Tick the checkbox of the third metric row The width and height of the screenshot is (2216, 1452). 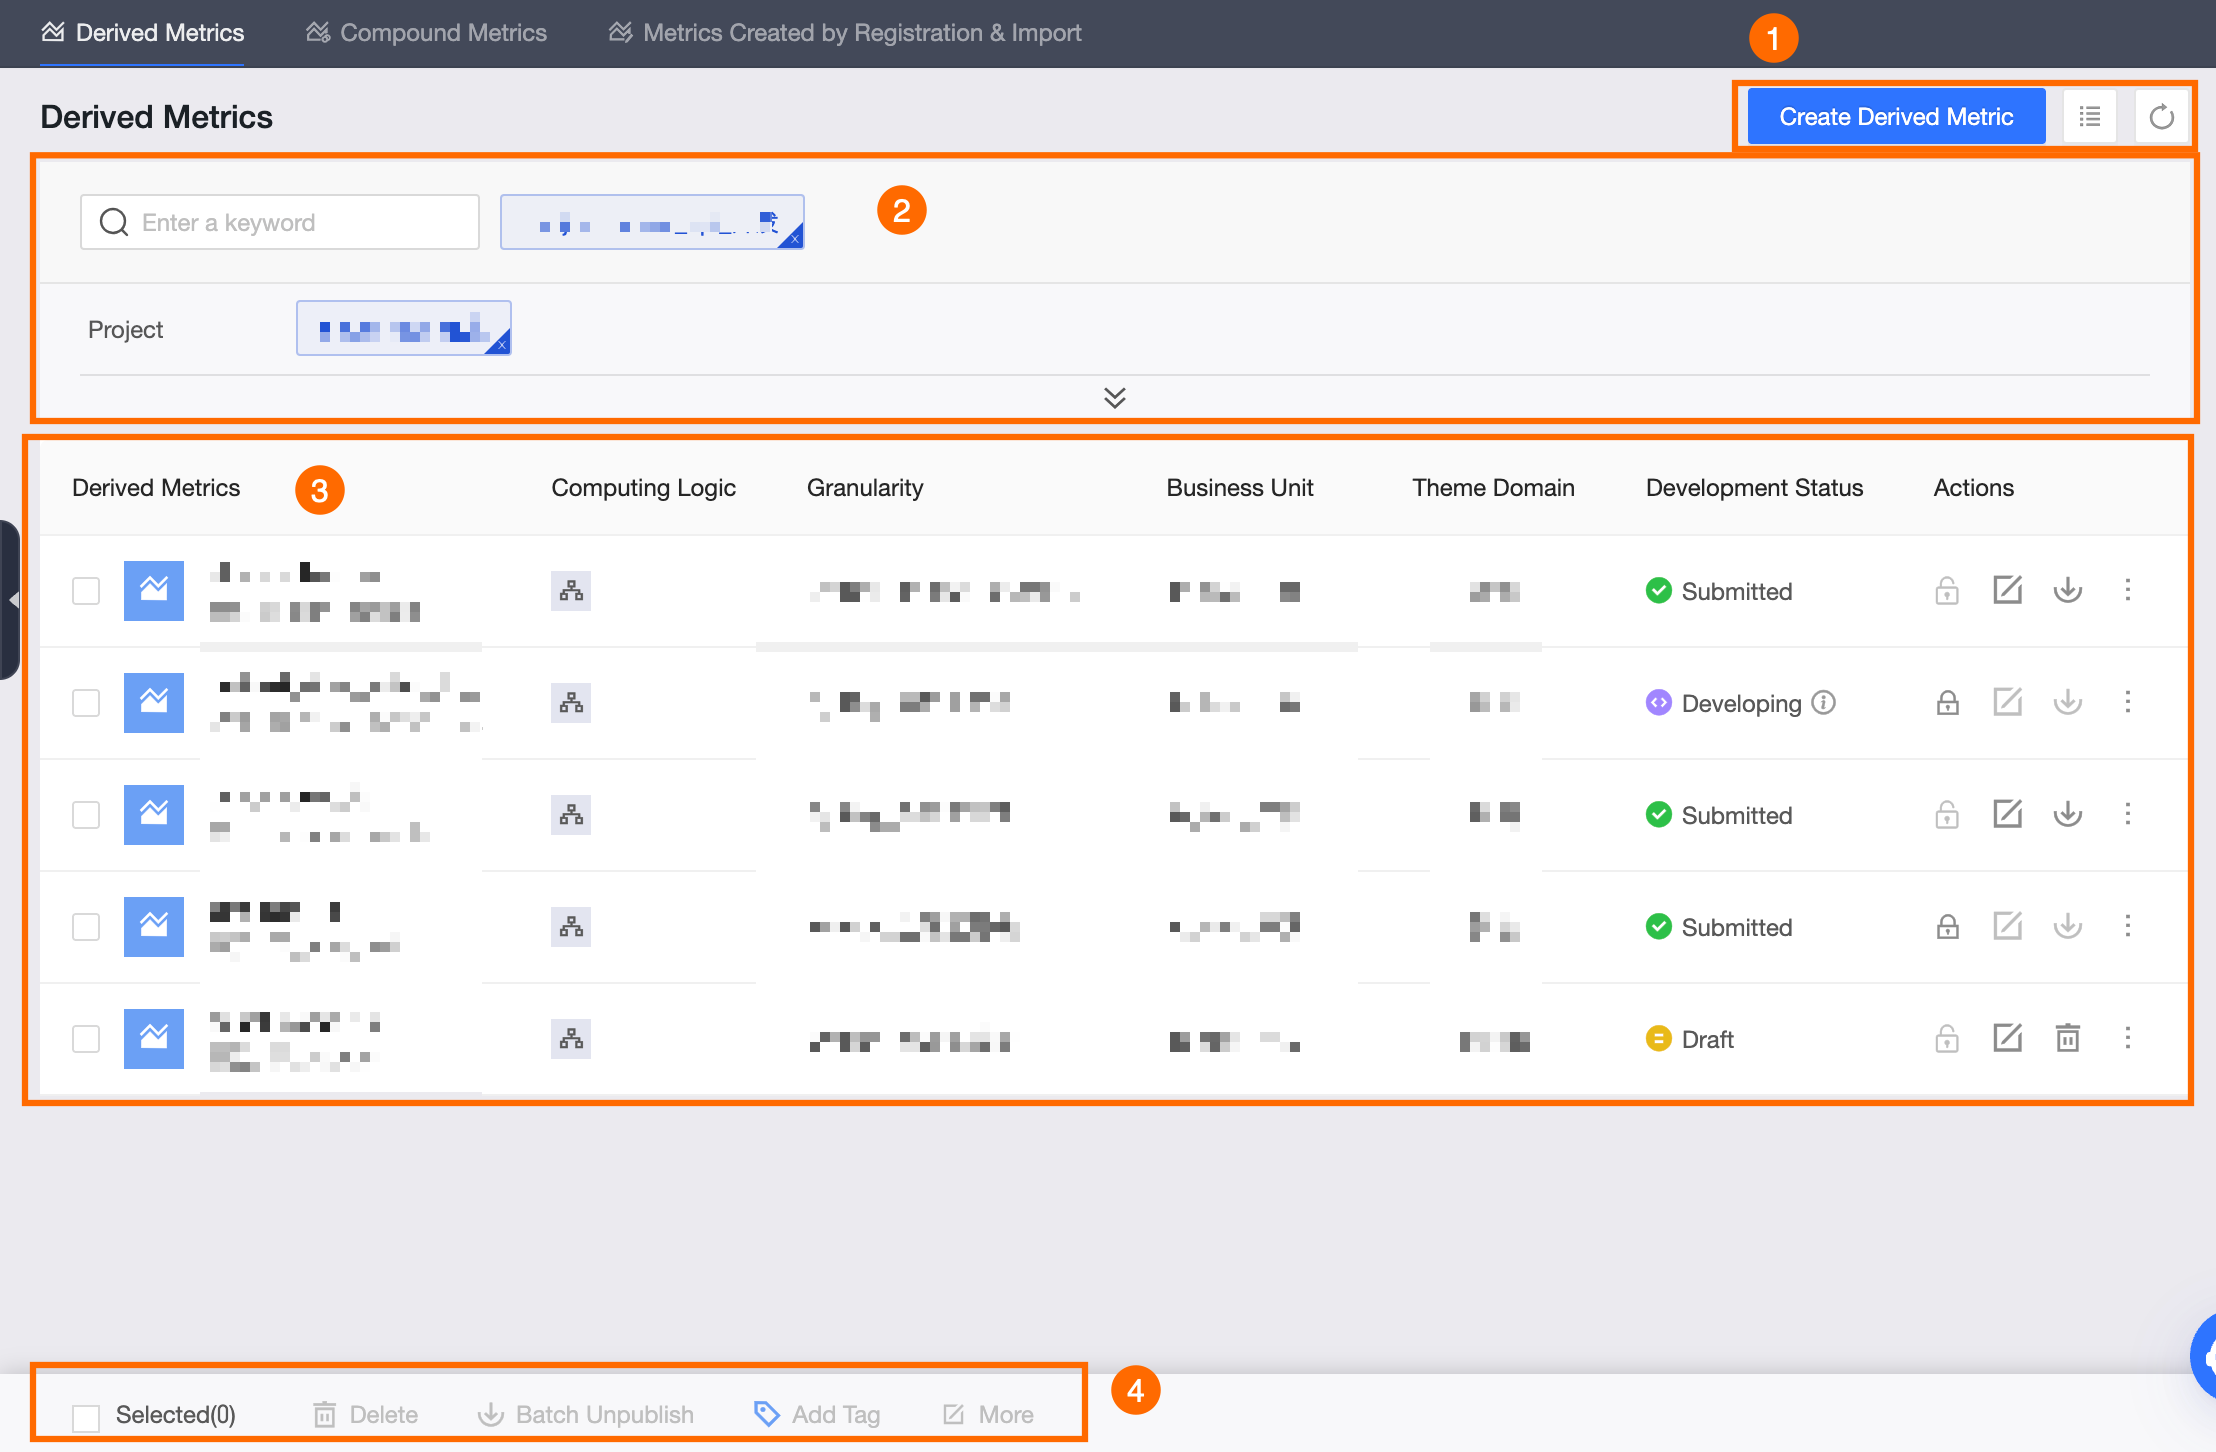pos(86,815)
